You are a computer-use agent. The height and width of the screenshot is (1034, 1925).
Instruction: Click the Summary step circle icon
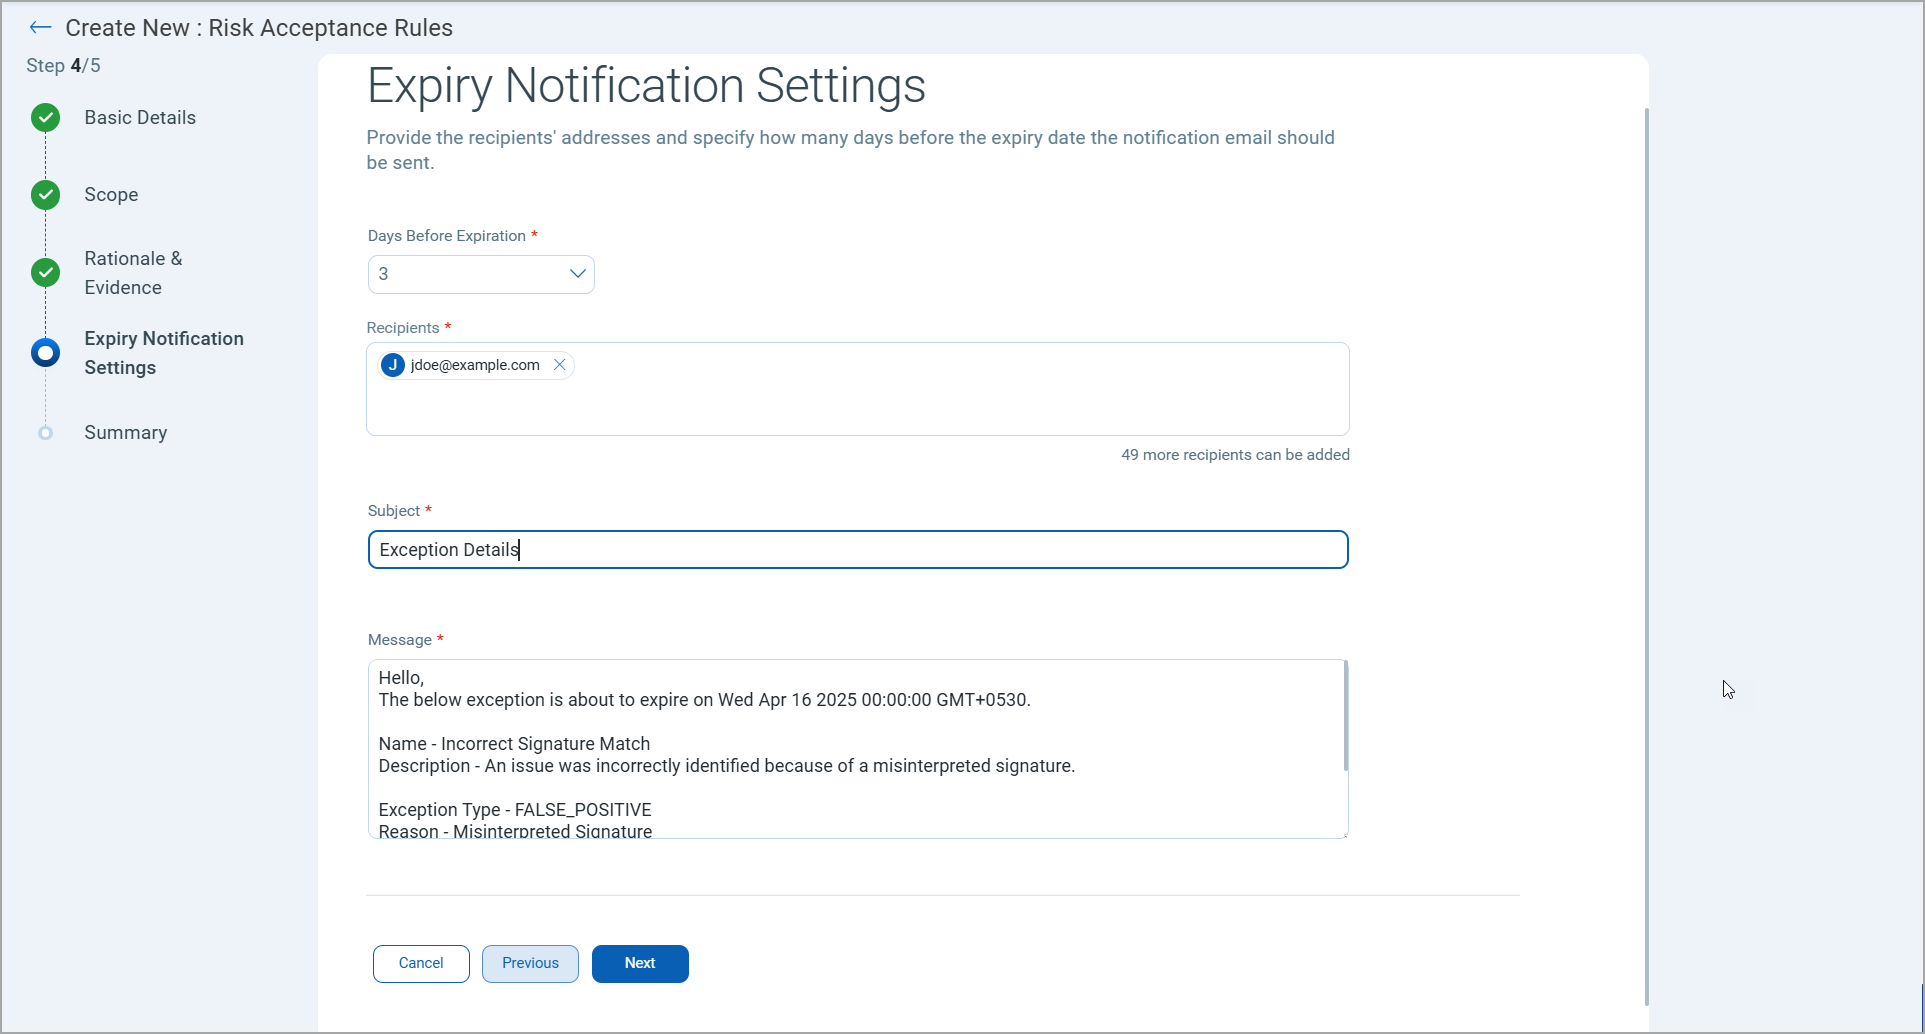pyautogui.click(x=45, y=433)
